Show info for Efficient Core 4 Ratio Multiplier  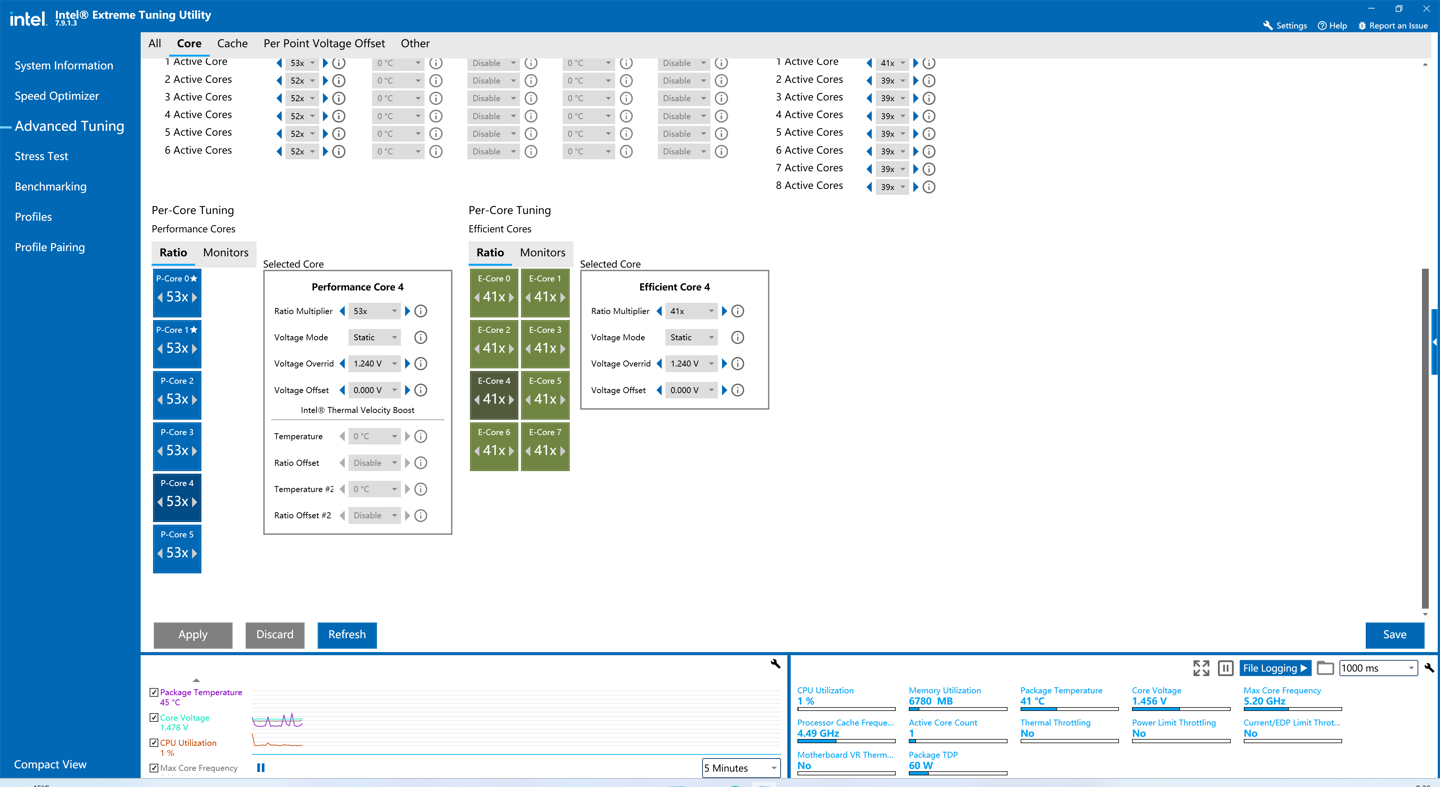pos(738,311)
